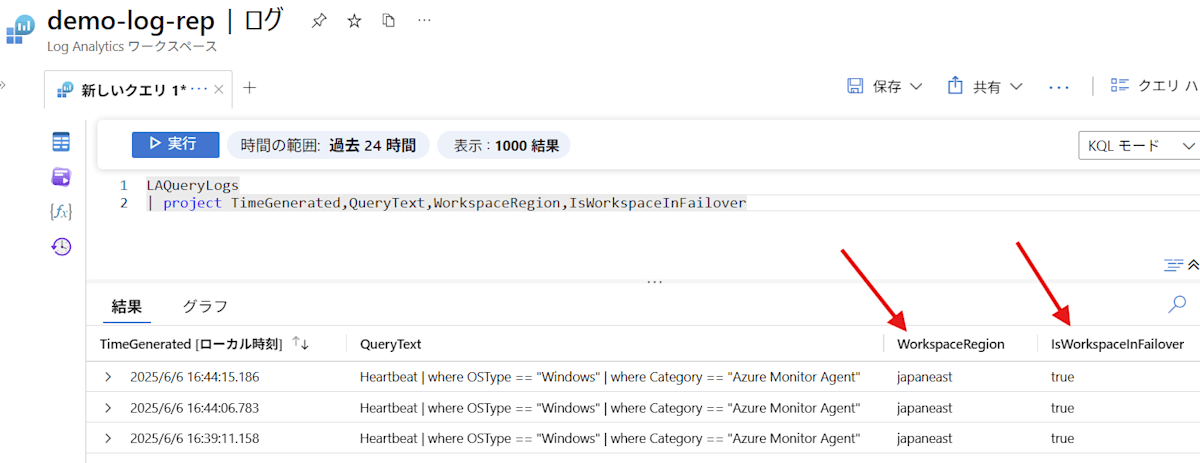Open the title bar more options ellipsis
Screen dimensions: 1200x463
click(425, 20)
